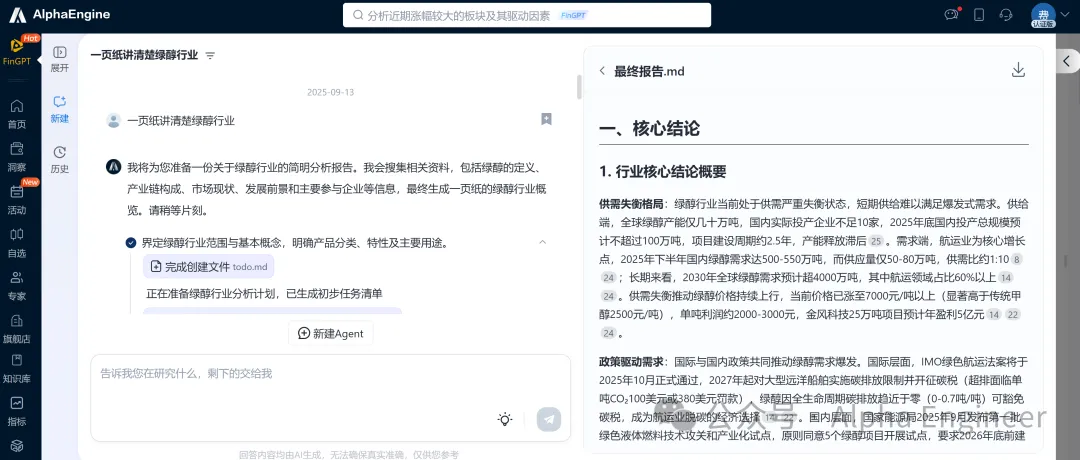The width and height of the screenshot is (1080, 460).
Task: Open 洞察 insights section
Action: pos(17,156)
